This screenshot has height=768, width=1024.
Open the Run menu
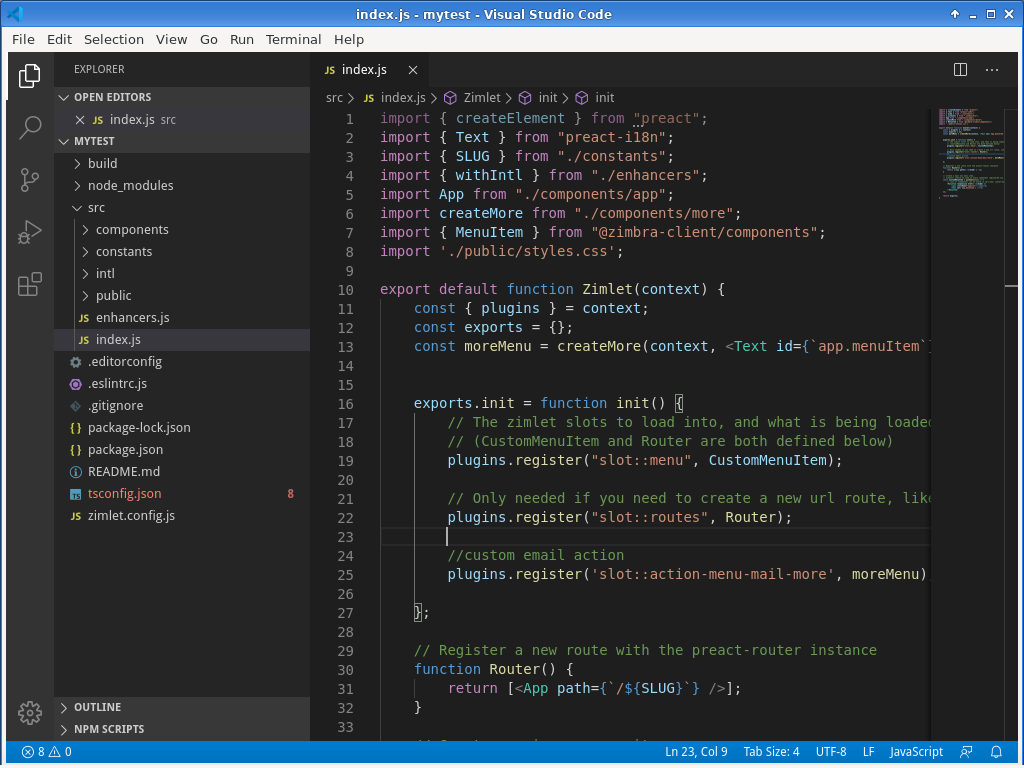click(x=242, y=40)
